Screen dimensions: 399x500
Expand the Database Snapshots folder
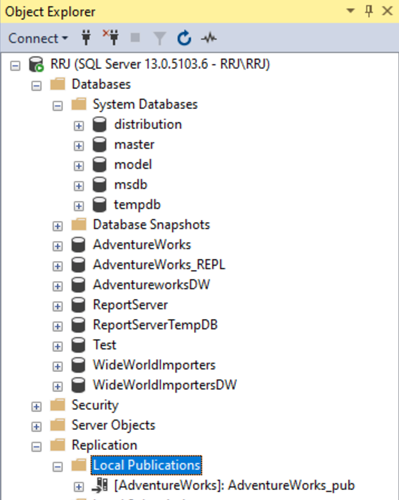(x=58, y=226)
